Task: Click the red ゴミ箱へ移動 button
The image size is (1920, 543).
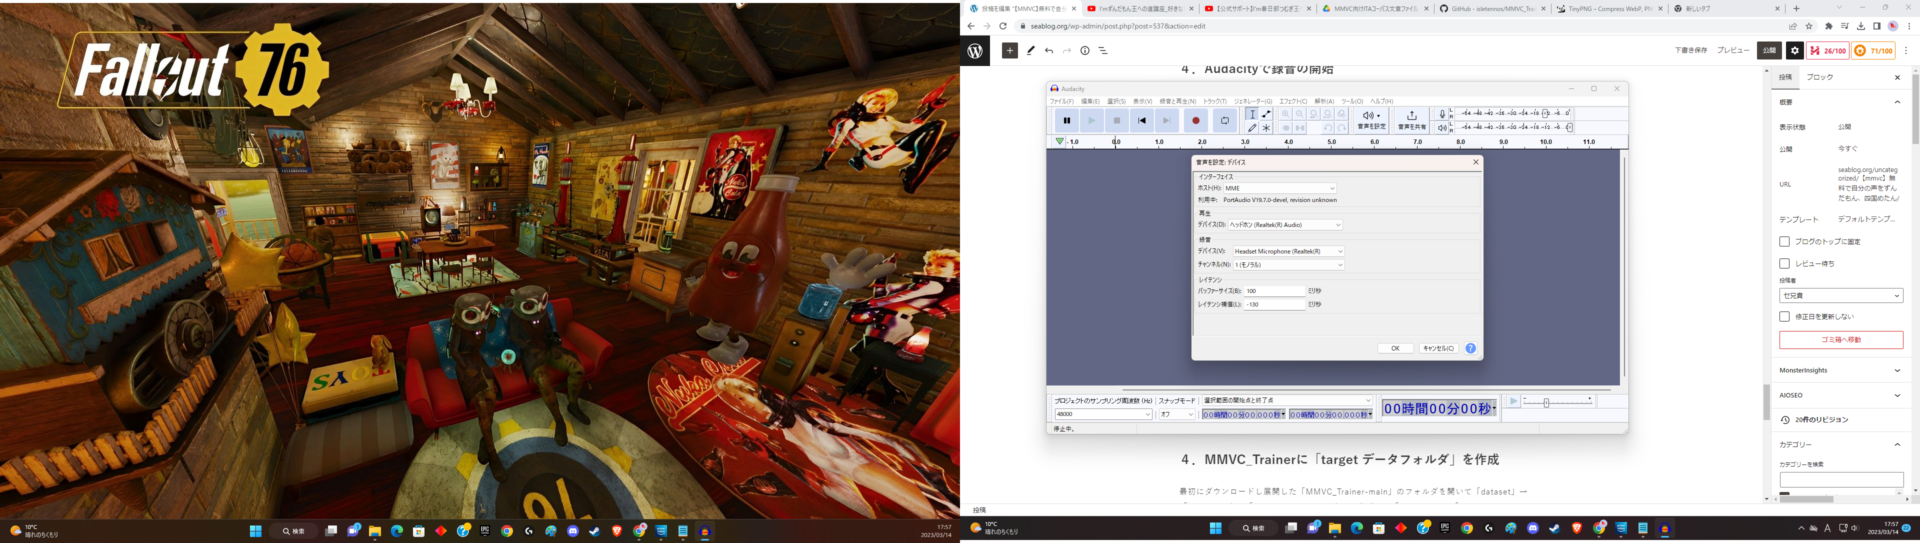Action: [x=1841, y=340]
